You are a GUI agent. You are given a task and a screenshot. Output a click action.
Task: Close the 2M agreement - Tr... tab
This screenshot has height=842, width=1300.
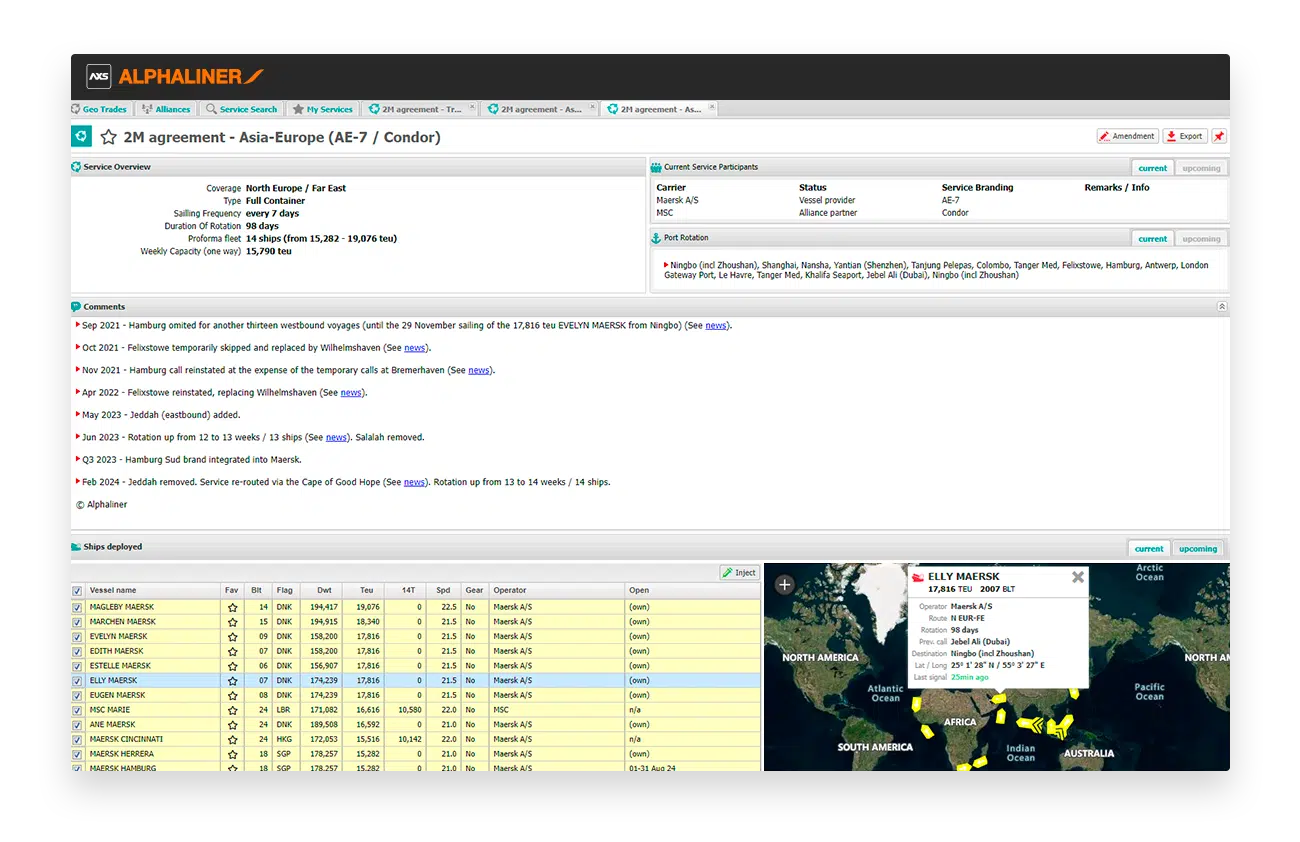[472, 106]
